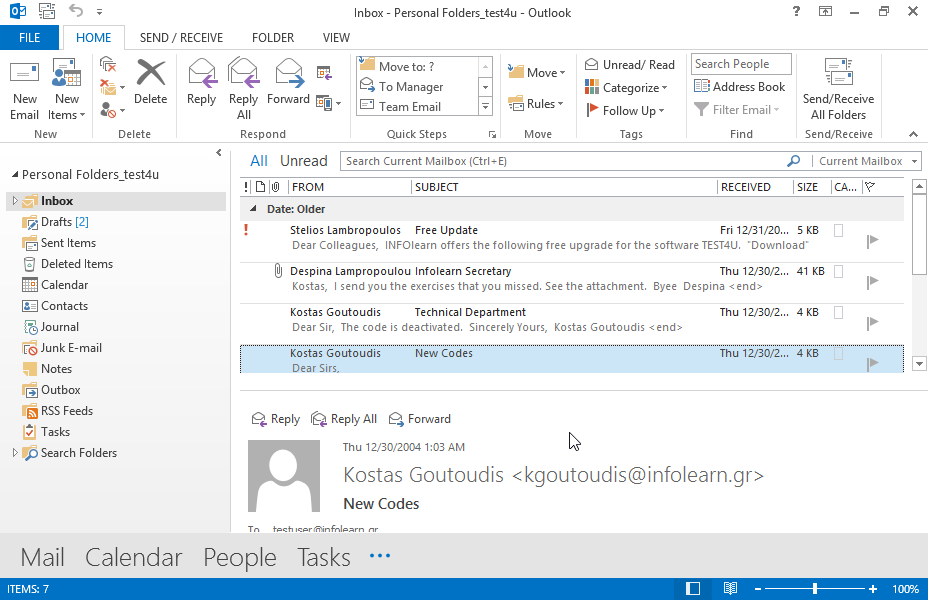Open the New Items menu

(x=66, y=89)
